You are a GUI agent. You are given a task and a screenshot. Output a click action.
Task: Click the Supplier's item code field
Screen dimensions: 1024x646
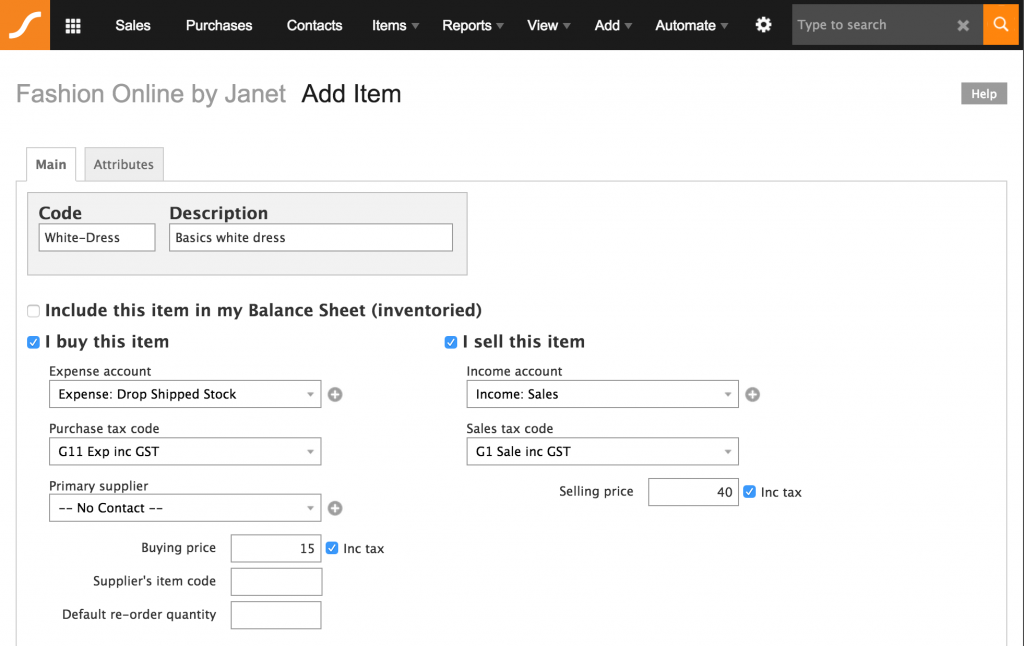(276, 581)
